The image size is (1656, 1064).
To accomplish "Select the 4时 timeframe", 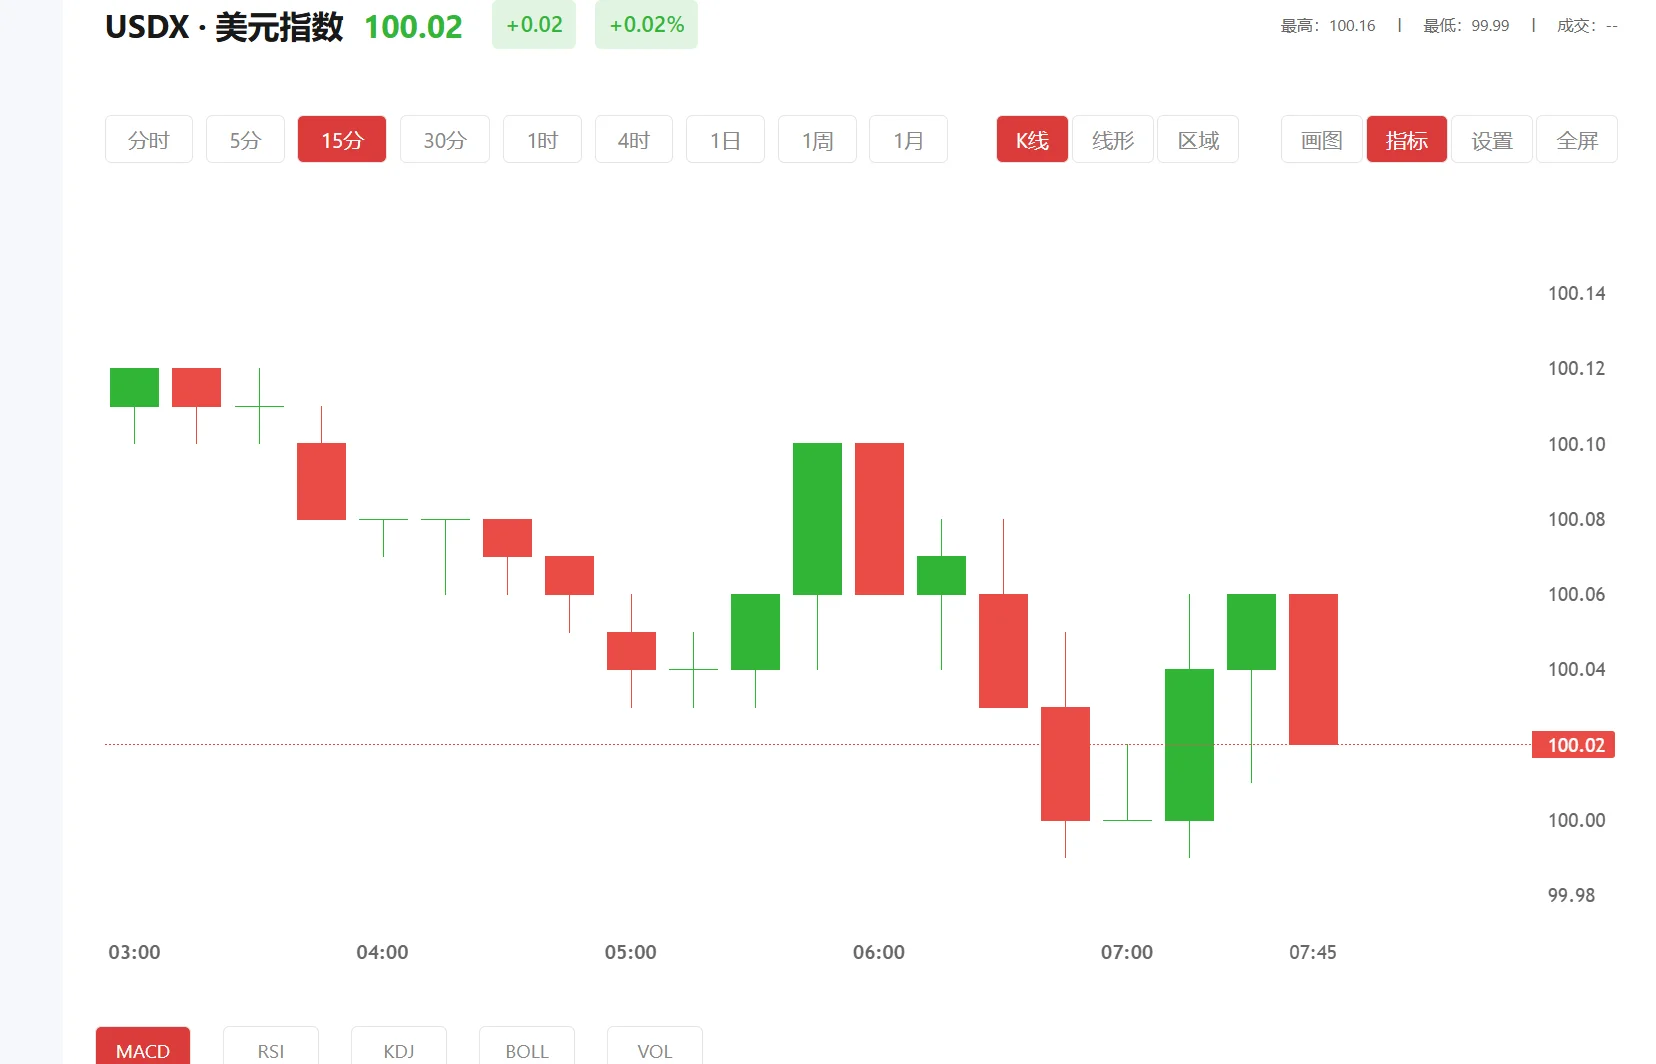I will [633, 140].
